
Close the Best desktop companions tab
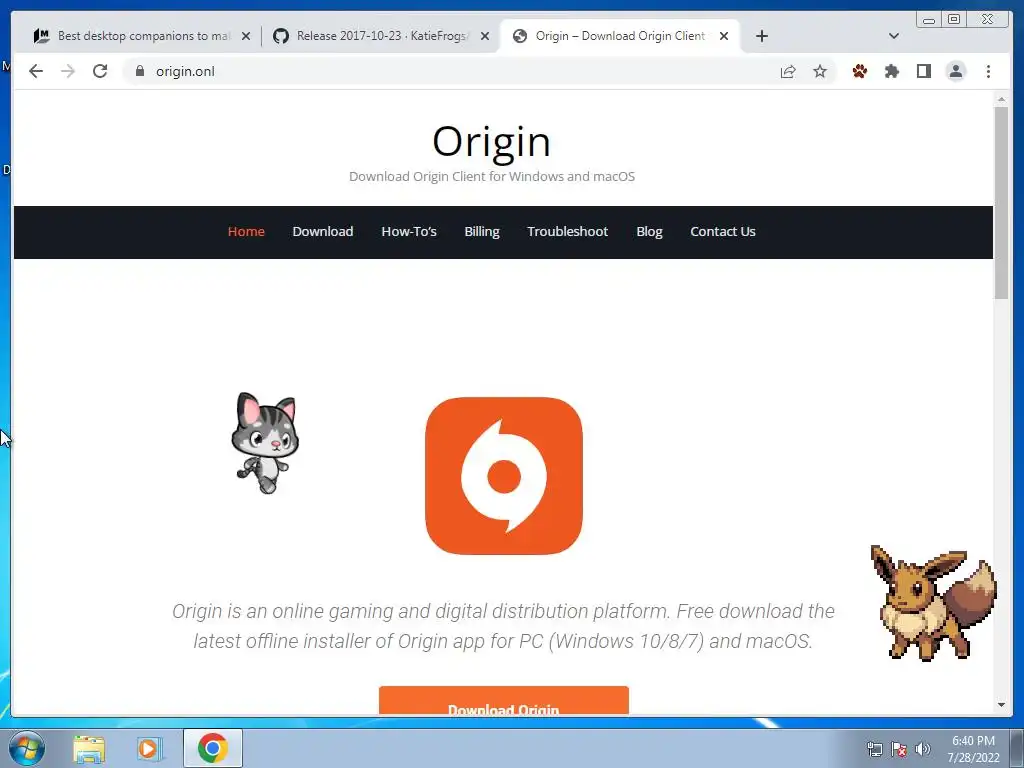tap(246, 37)
